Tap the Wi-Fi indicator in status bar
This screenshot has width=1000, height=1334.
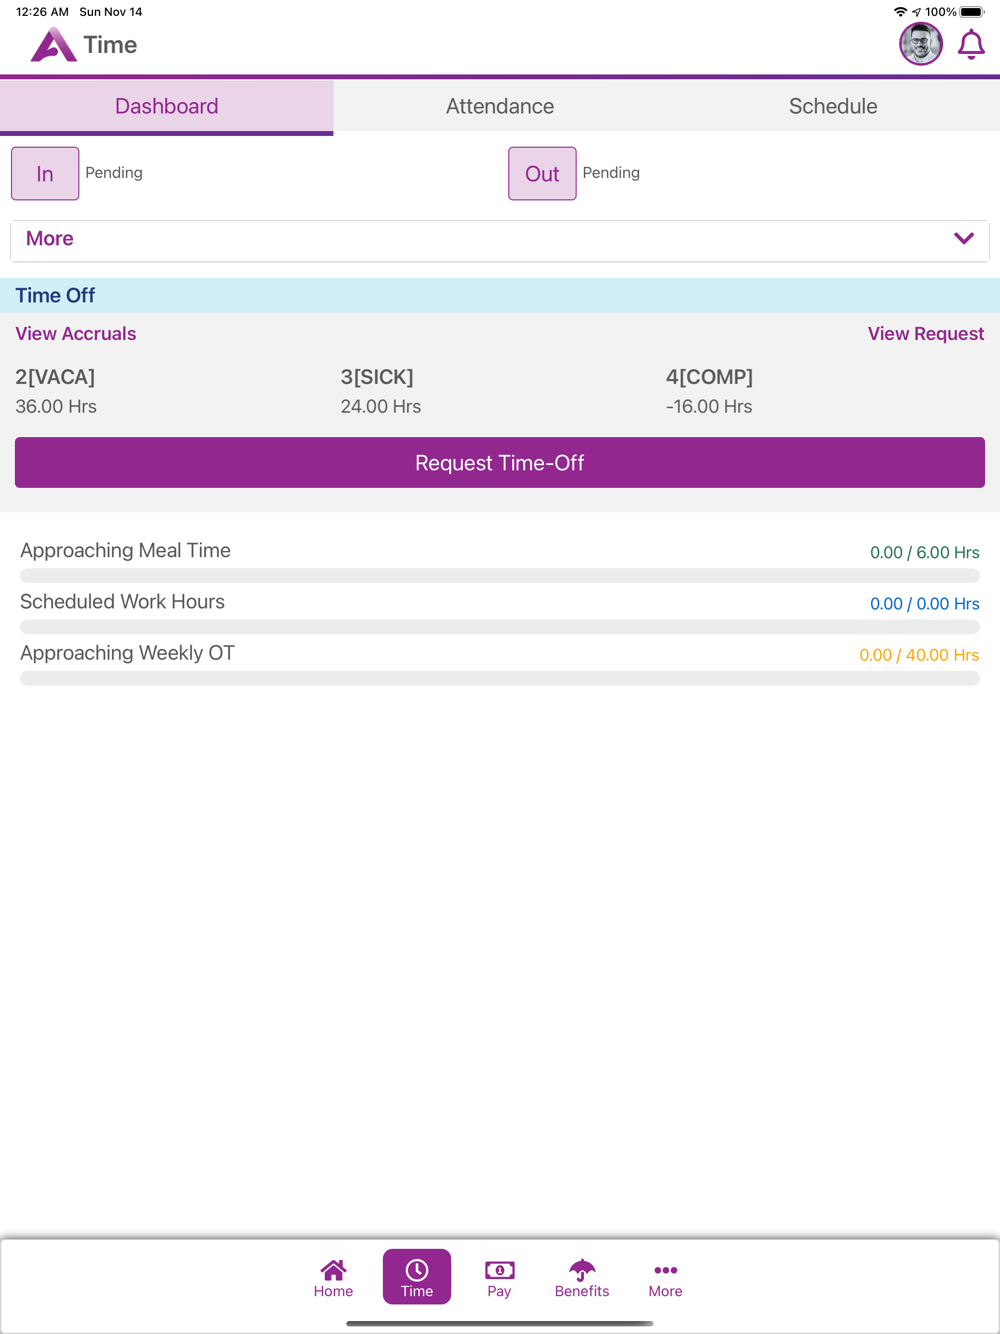(x=900, y=12)
